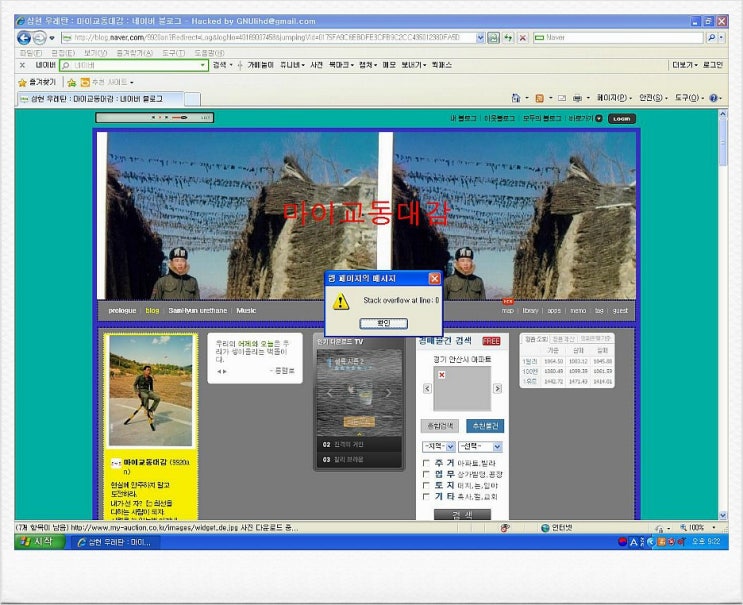Expand the 선택 dropdown
The height and width of the screenshot is (605, 743).
(480, 446)
